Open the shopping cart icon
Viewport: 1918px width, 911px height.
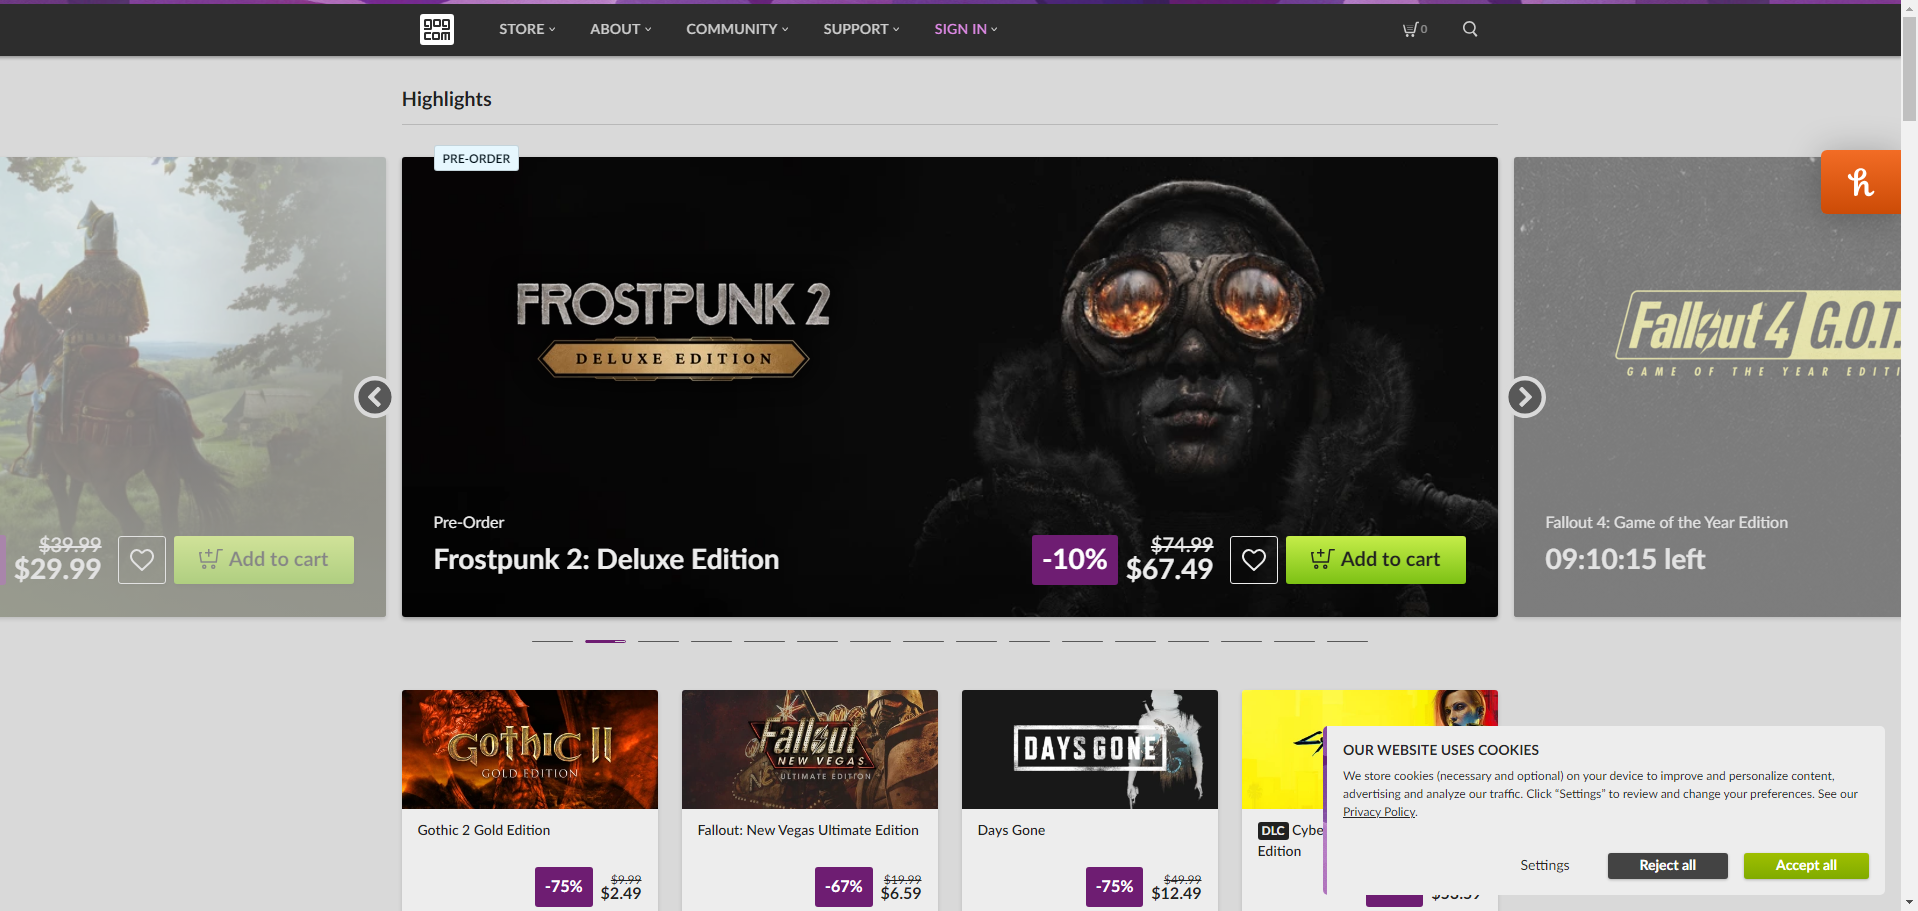[1413, 29]
